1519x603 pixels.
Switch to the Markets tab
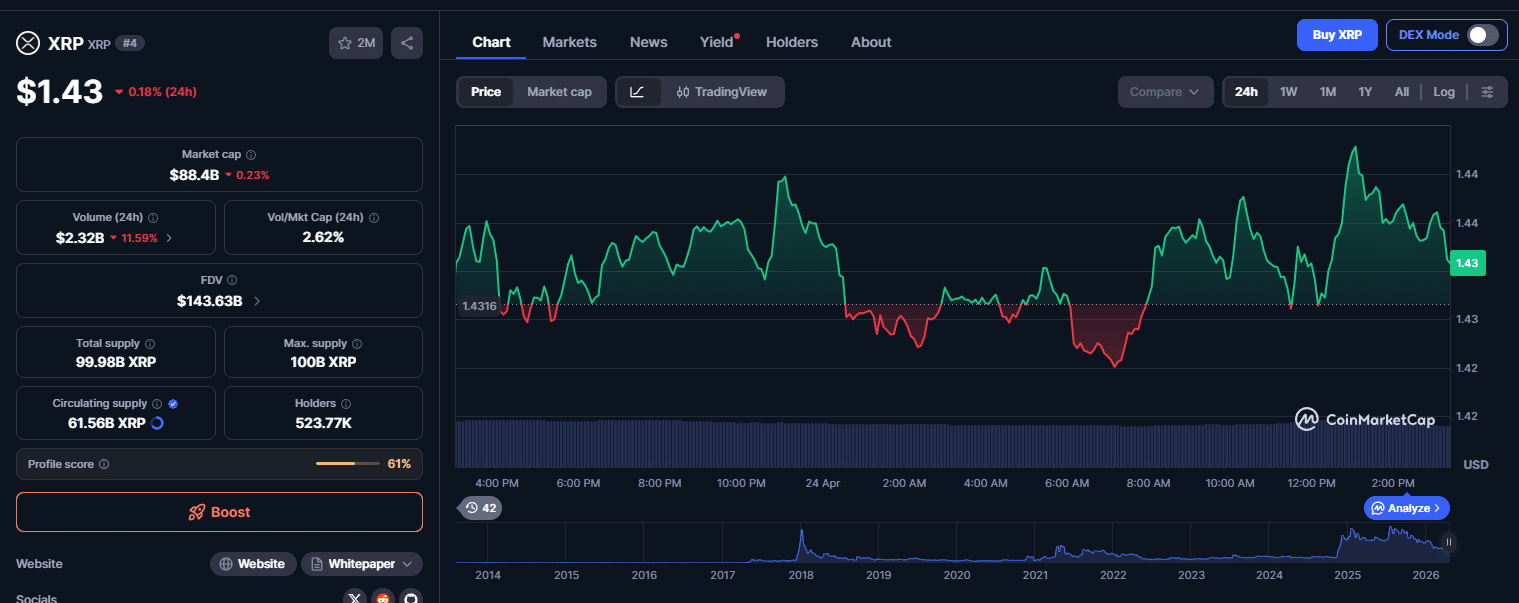[569, 42]
